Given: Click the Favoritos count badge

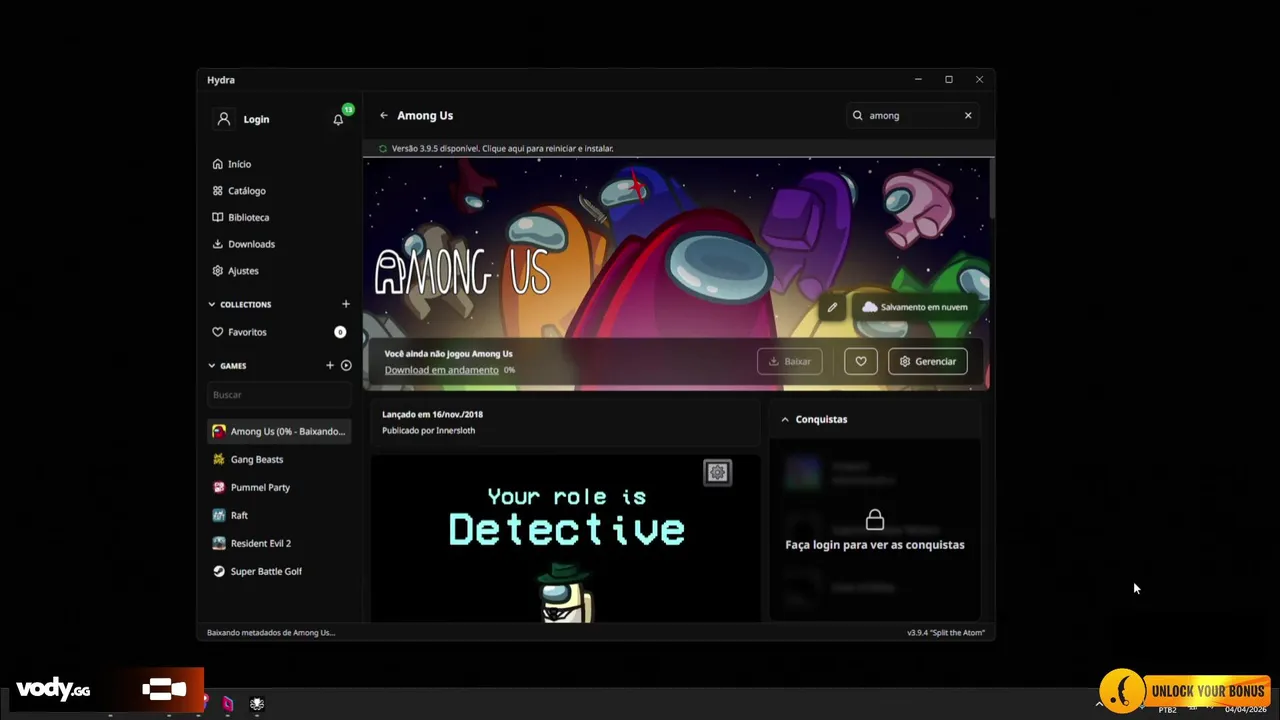Looking at the screenshot, I should point(340,332).
